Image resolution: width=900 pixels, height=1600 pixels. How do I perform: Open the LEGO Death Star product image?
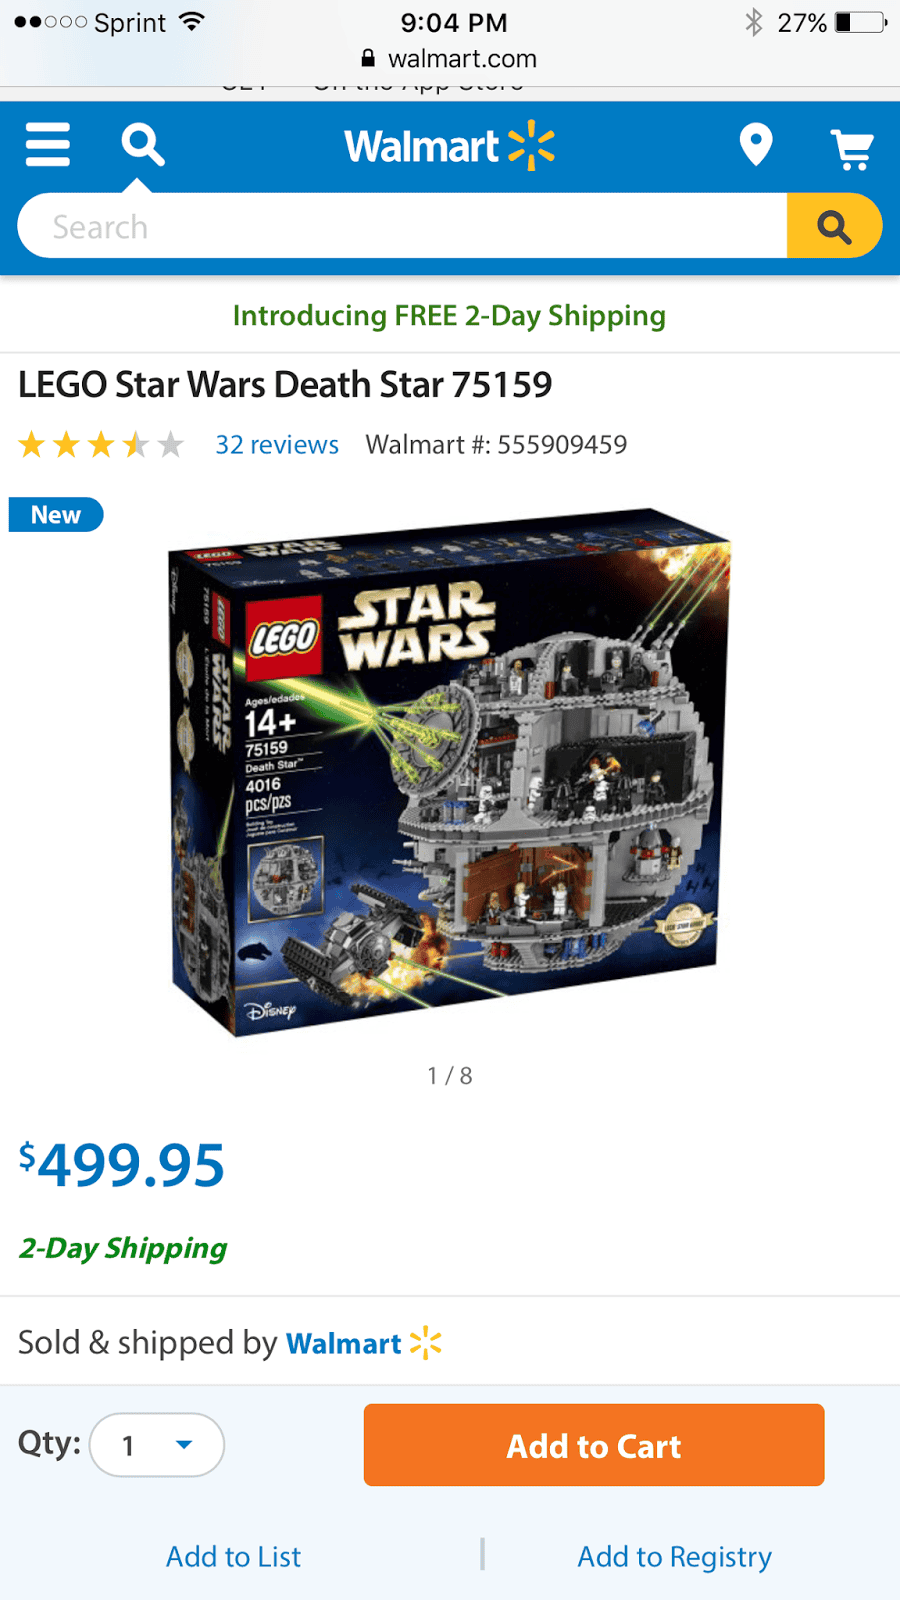pos(450,772)
